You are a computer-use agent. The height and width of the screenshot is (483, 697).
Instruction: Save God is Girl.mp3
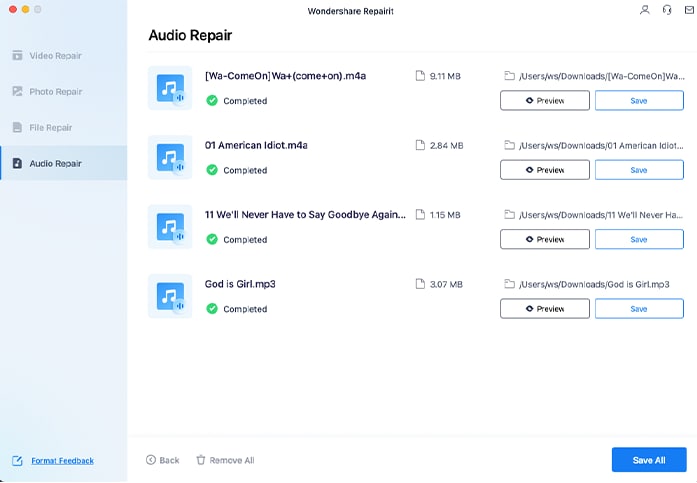tap(639, 308)
